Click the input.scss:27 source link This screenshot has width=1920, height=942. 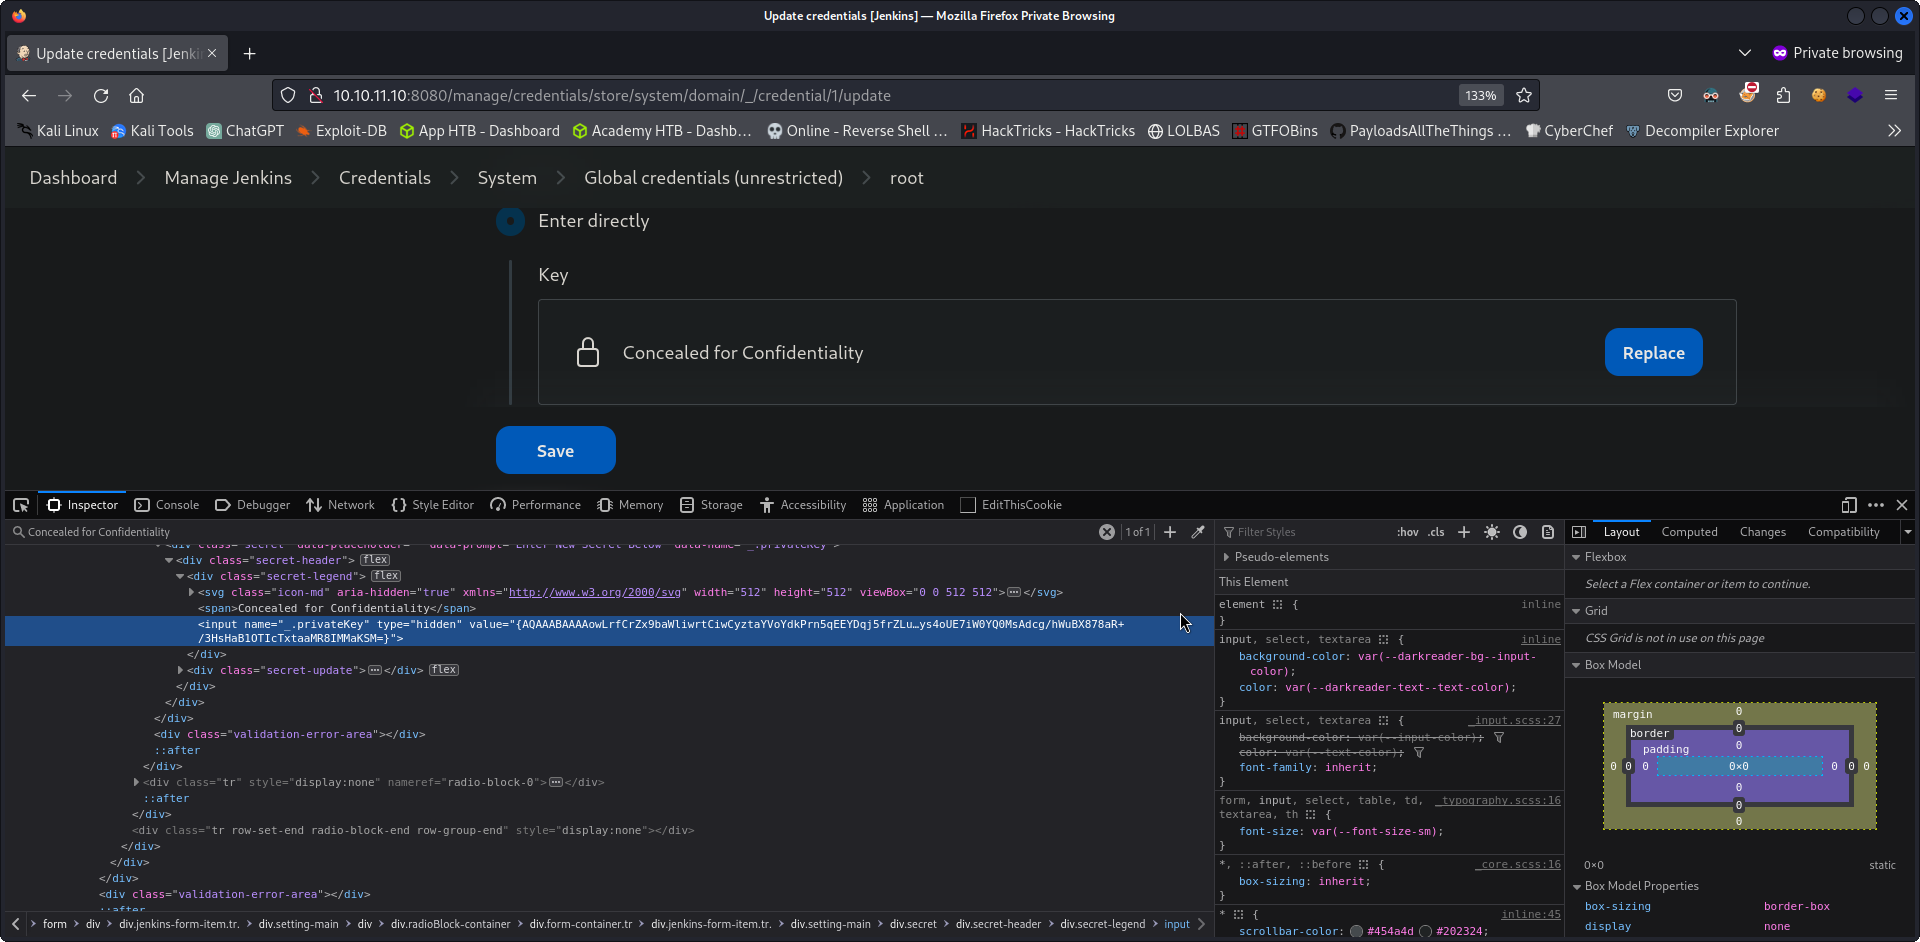tap(1516, 720)
